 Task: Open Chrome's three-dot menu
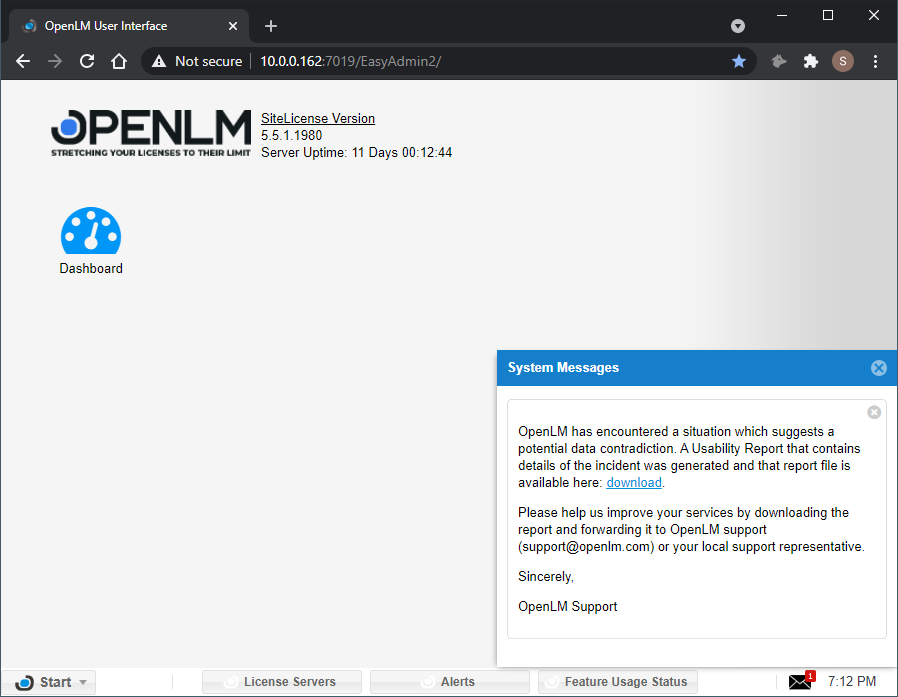[x=875, y=61]
